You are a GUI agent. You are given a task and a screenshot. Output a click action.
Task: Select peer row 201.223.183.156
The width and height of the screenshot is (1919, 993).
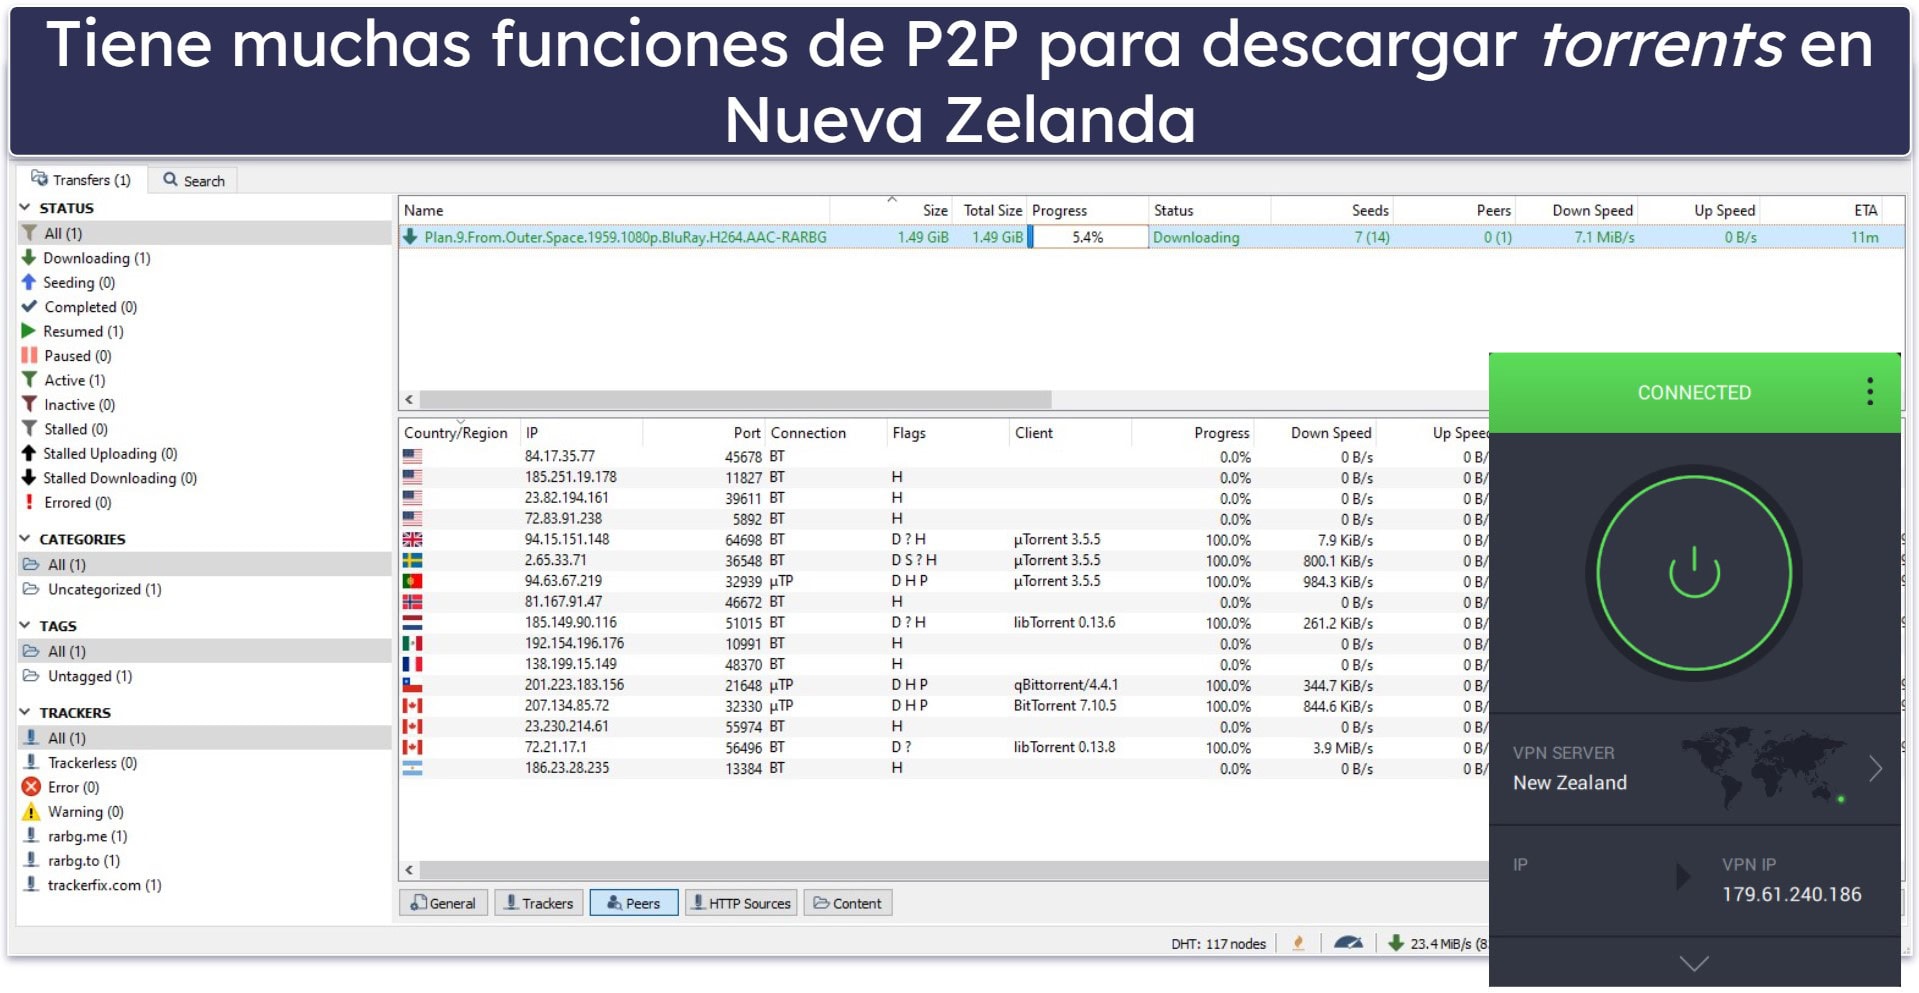coord(943,685)
